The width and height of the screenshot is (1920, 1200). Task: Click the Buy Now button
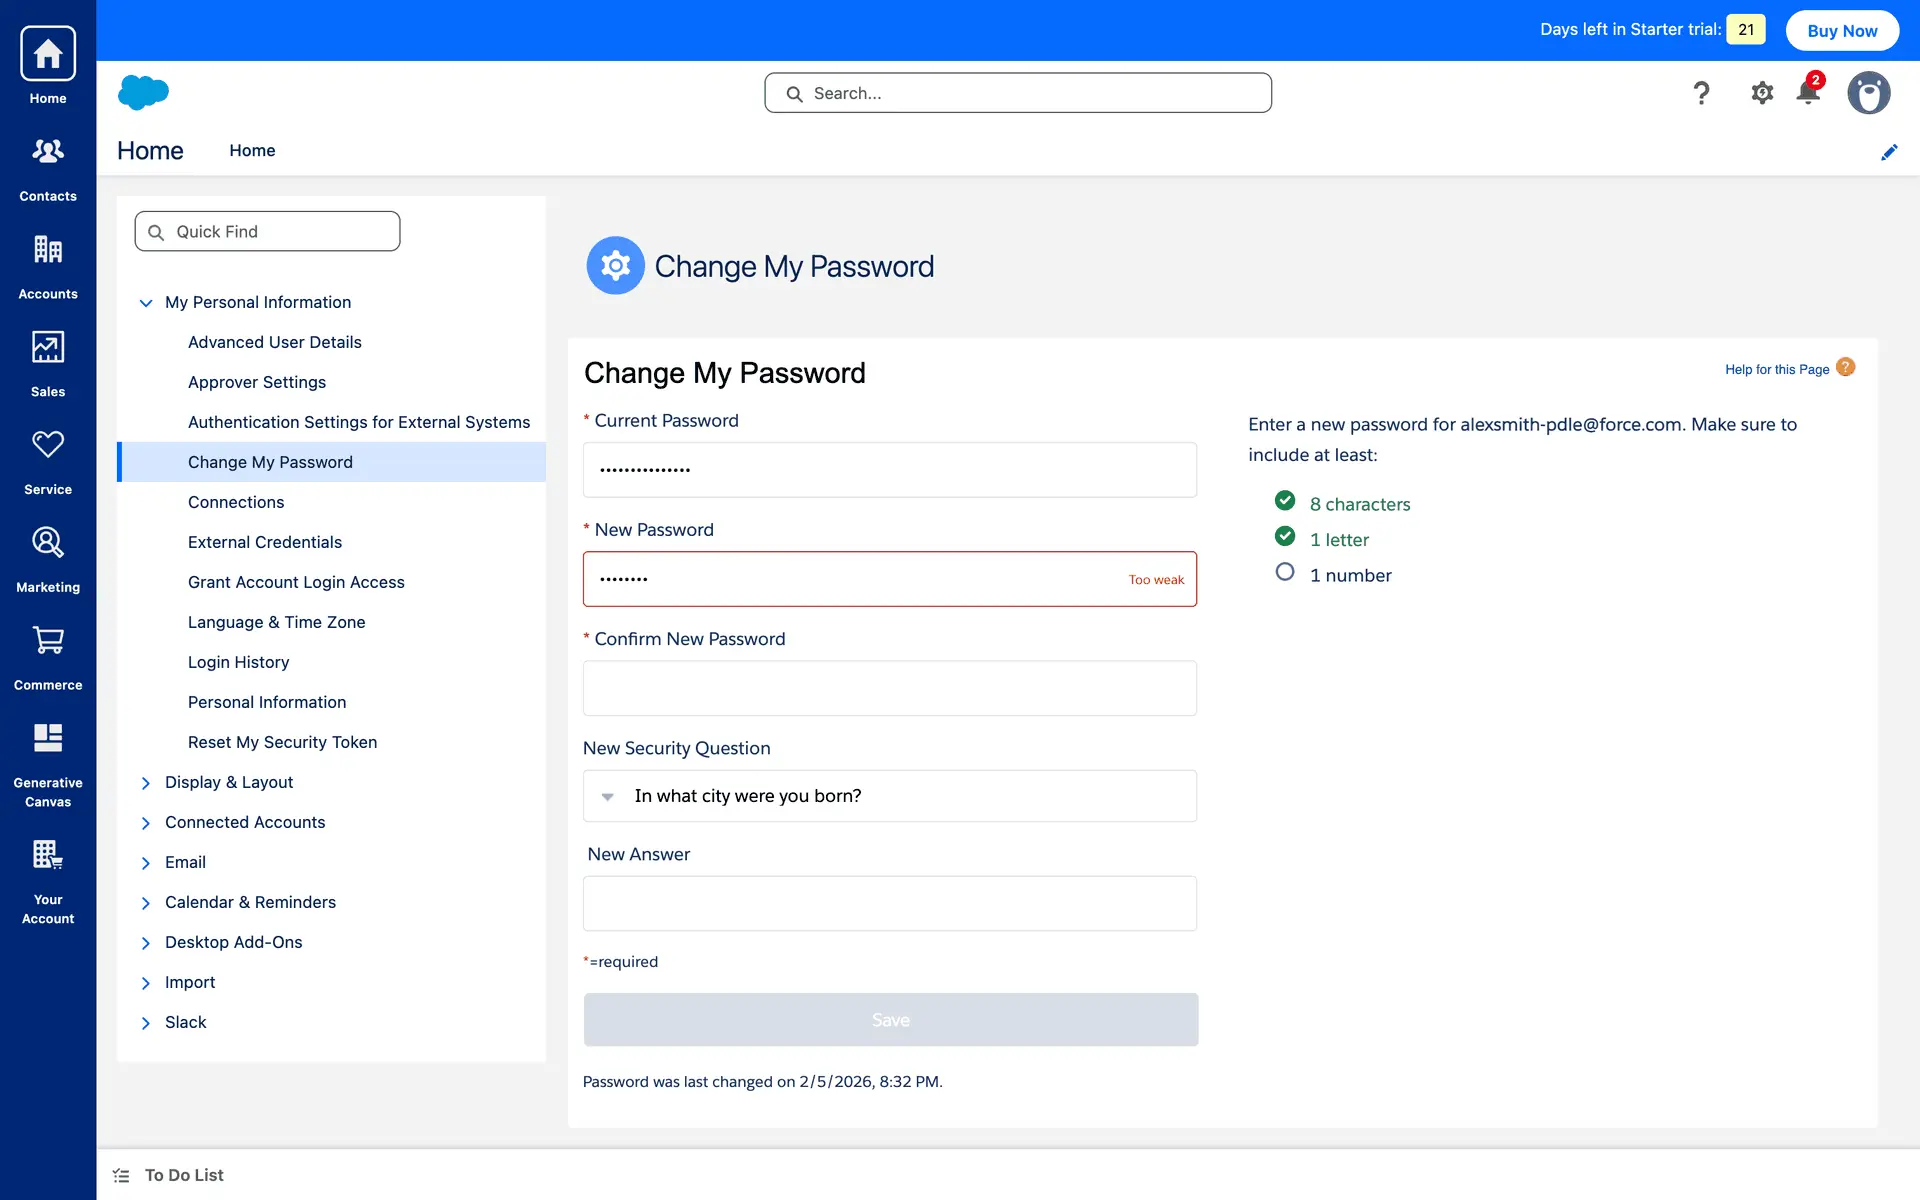[1842, 30]
